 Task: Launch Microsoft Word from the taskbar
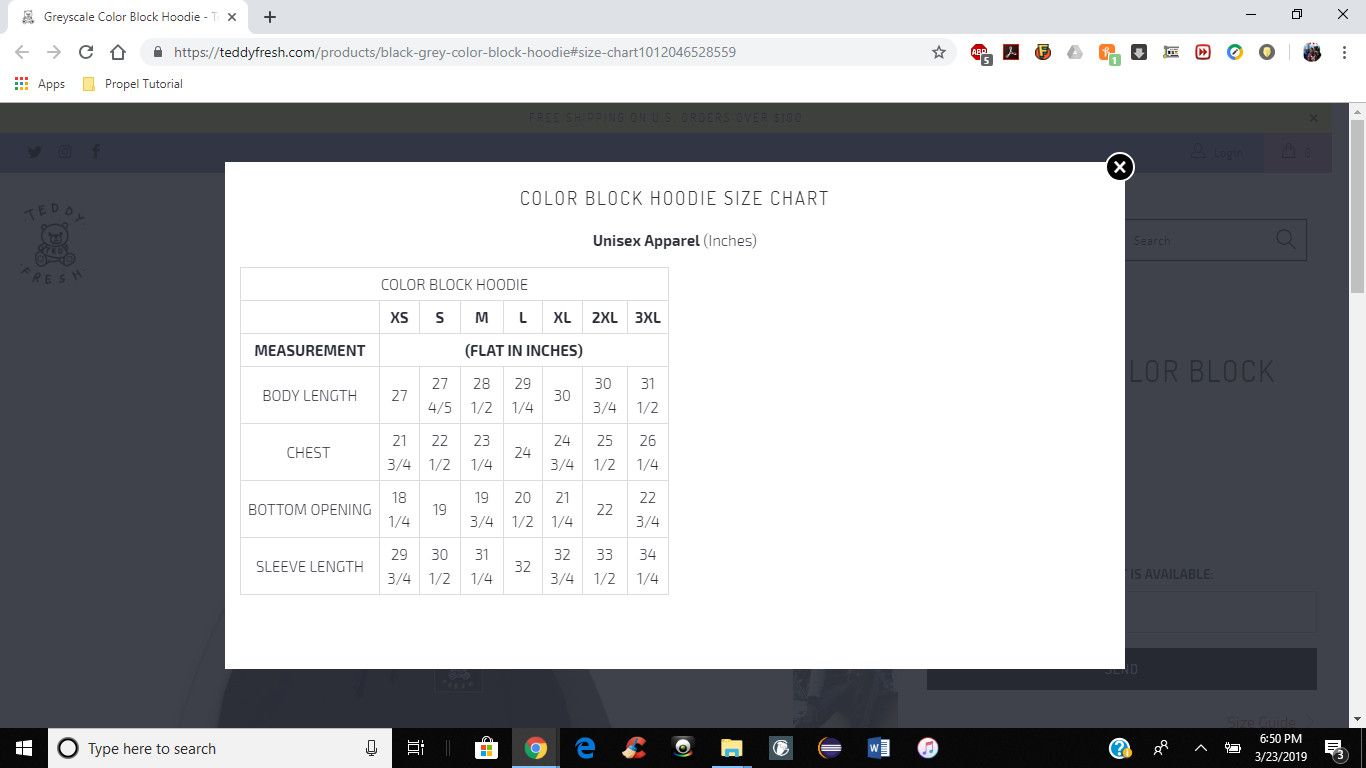point(879,748)
